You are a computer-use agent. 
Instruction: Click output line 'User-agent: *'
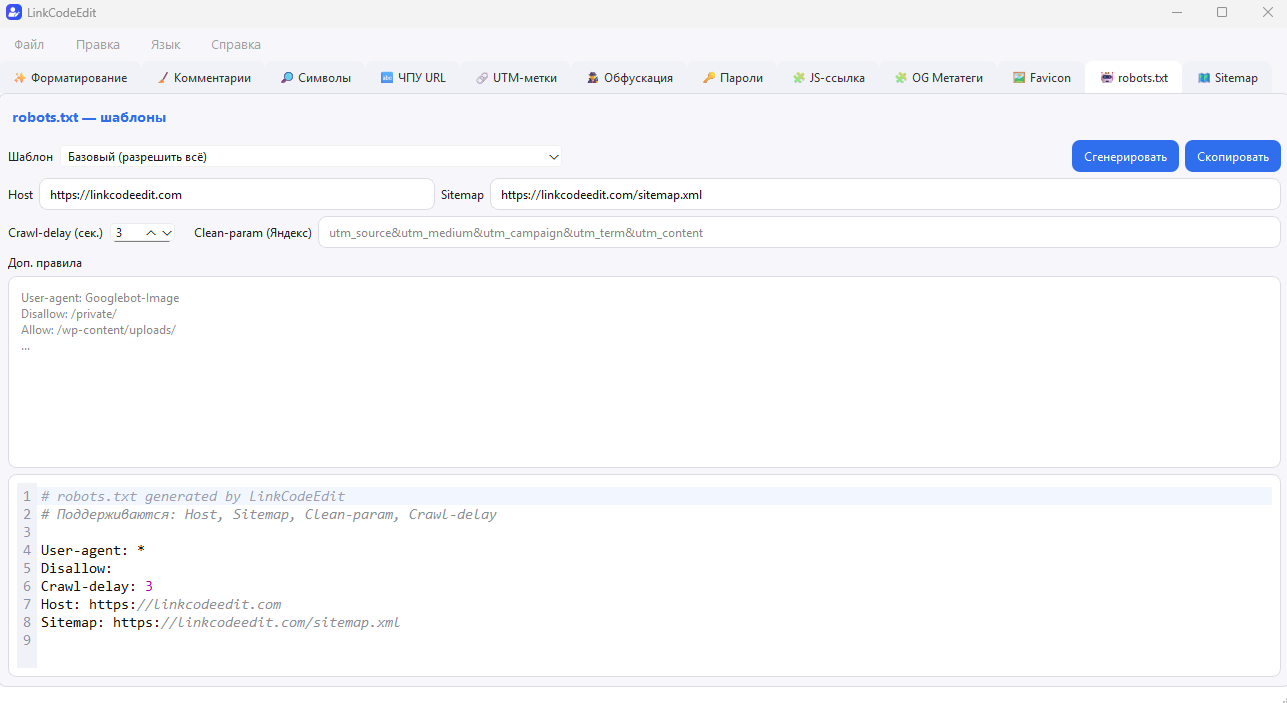[x=93, y=550]
